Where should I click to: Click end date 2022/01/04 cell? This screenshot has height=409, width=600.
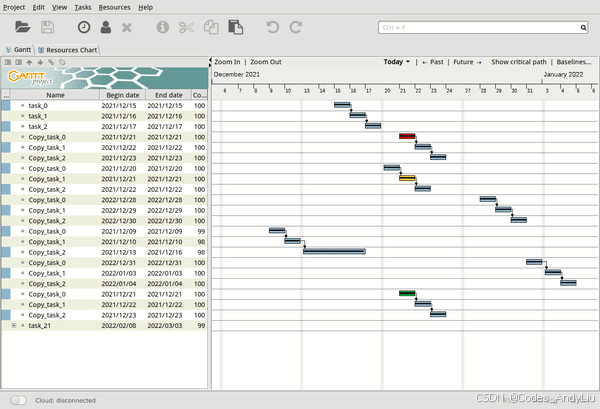165,284
